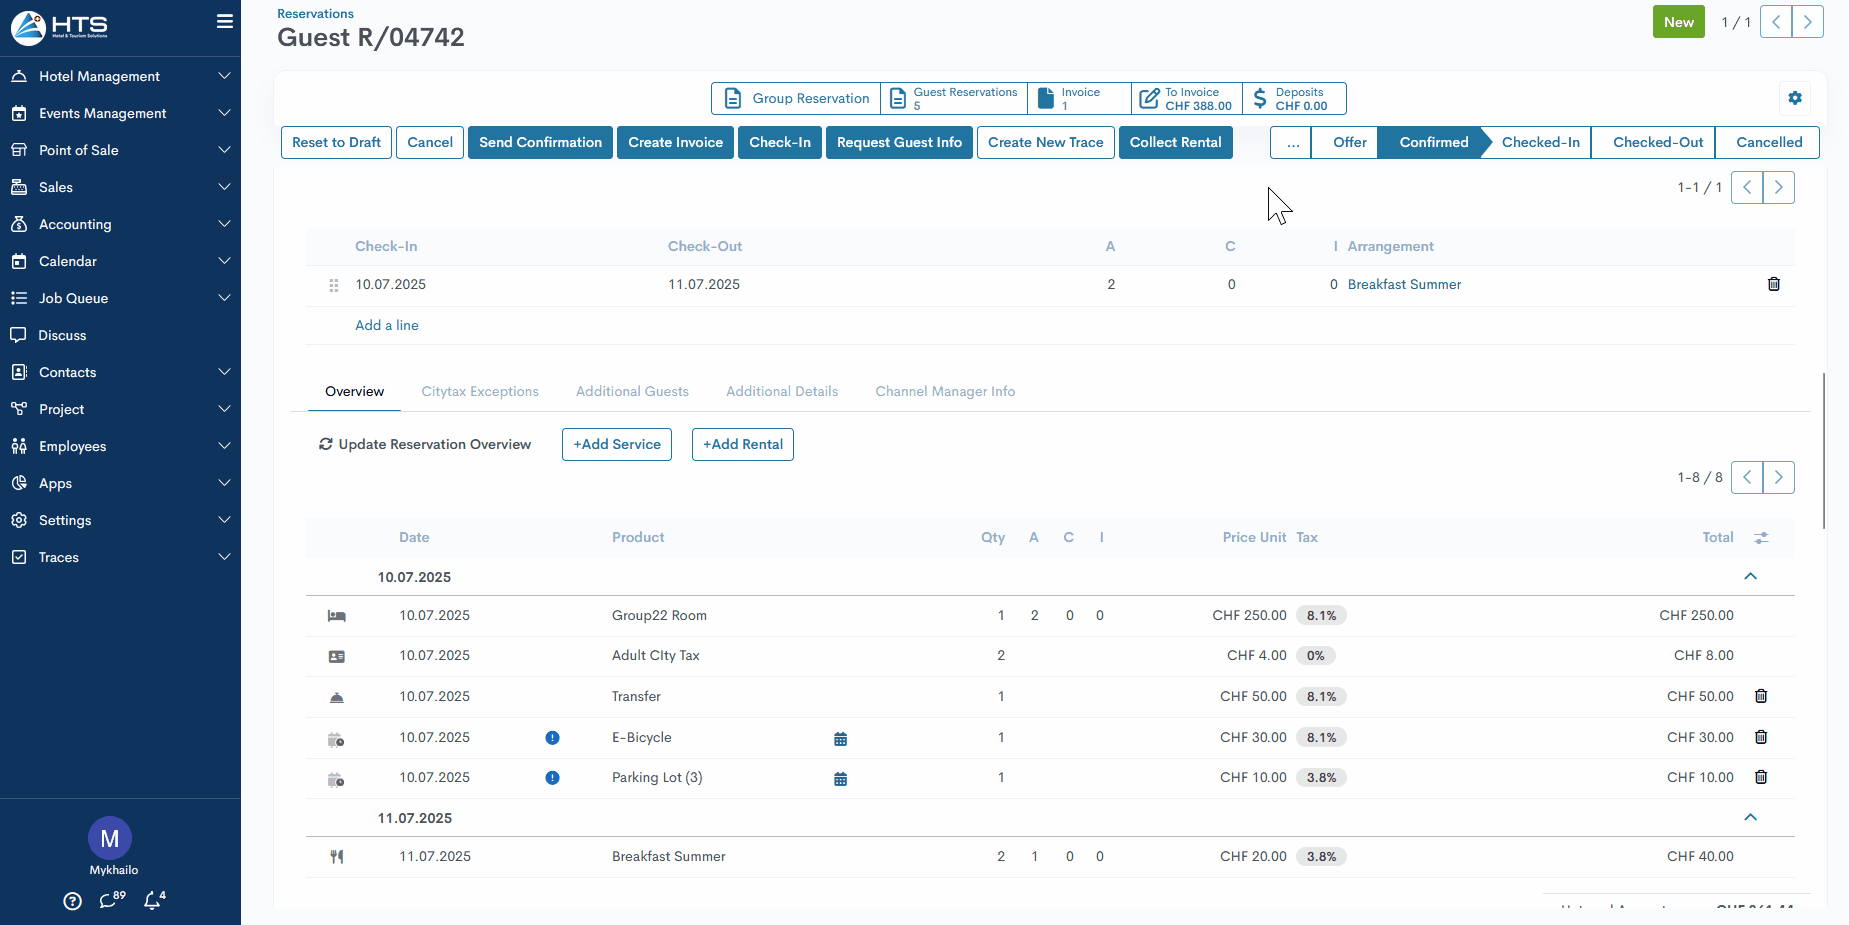Delete the Breakfast Summer reservation line
The width and height of the screenshot is (1849, 925).
[x=1773, y=284]
